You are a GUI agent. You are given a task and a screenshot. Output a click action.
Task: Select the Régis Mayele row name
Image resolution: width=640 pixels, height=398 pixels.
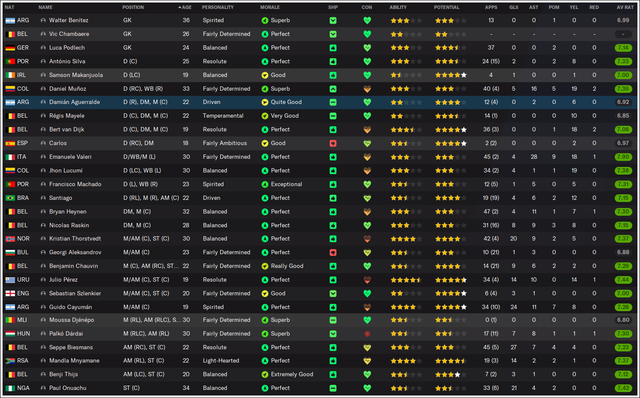pos(67,116)
